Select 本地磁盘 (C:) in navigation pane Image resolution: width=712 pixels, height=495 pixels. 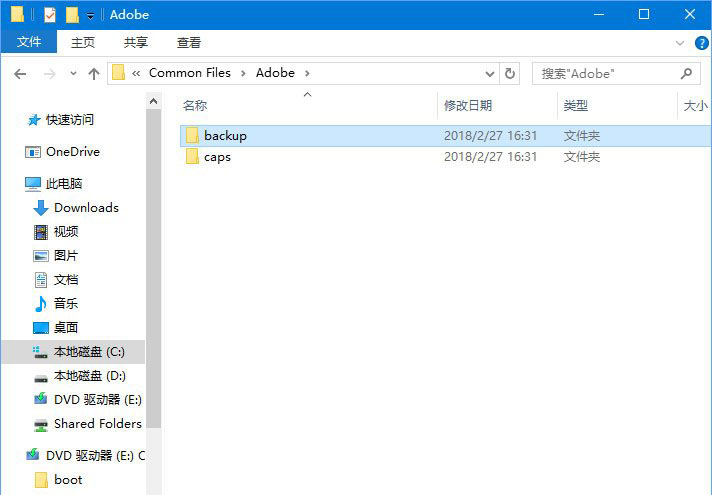pos(73,352)
